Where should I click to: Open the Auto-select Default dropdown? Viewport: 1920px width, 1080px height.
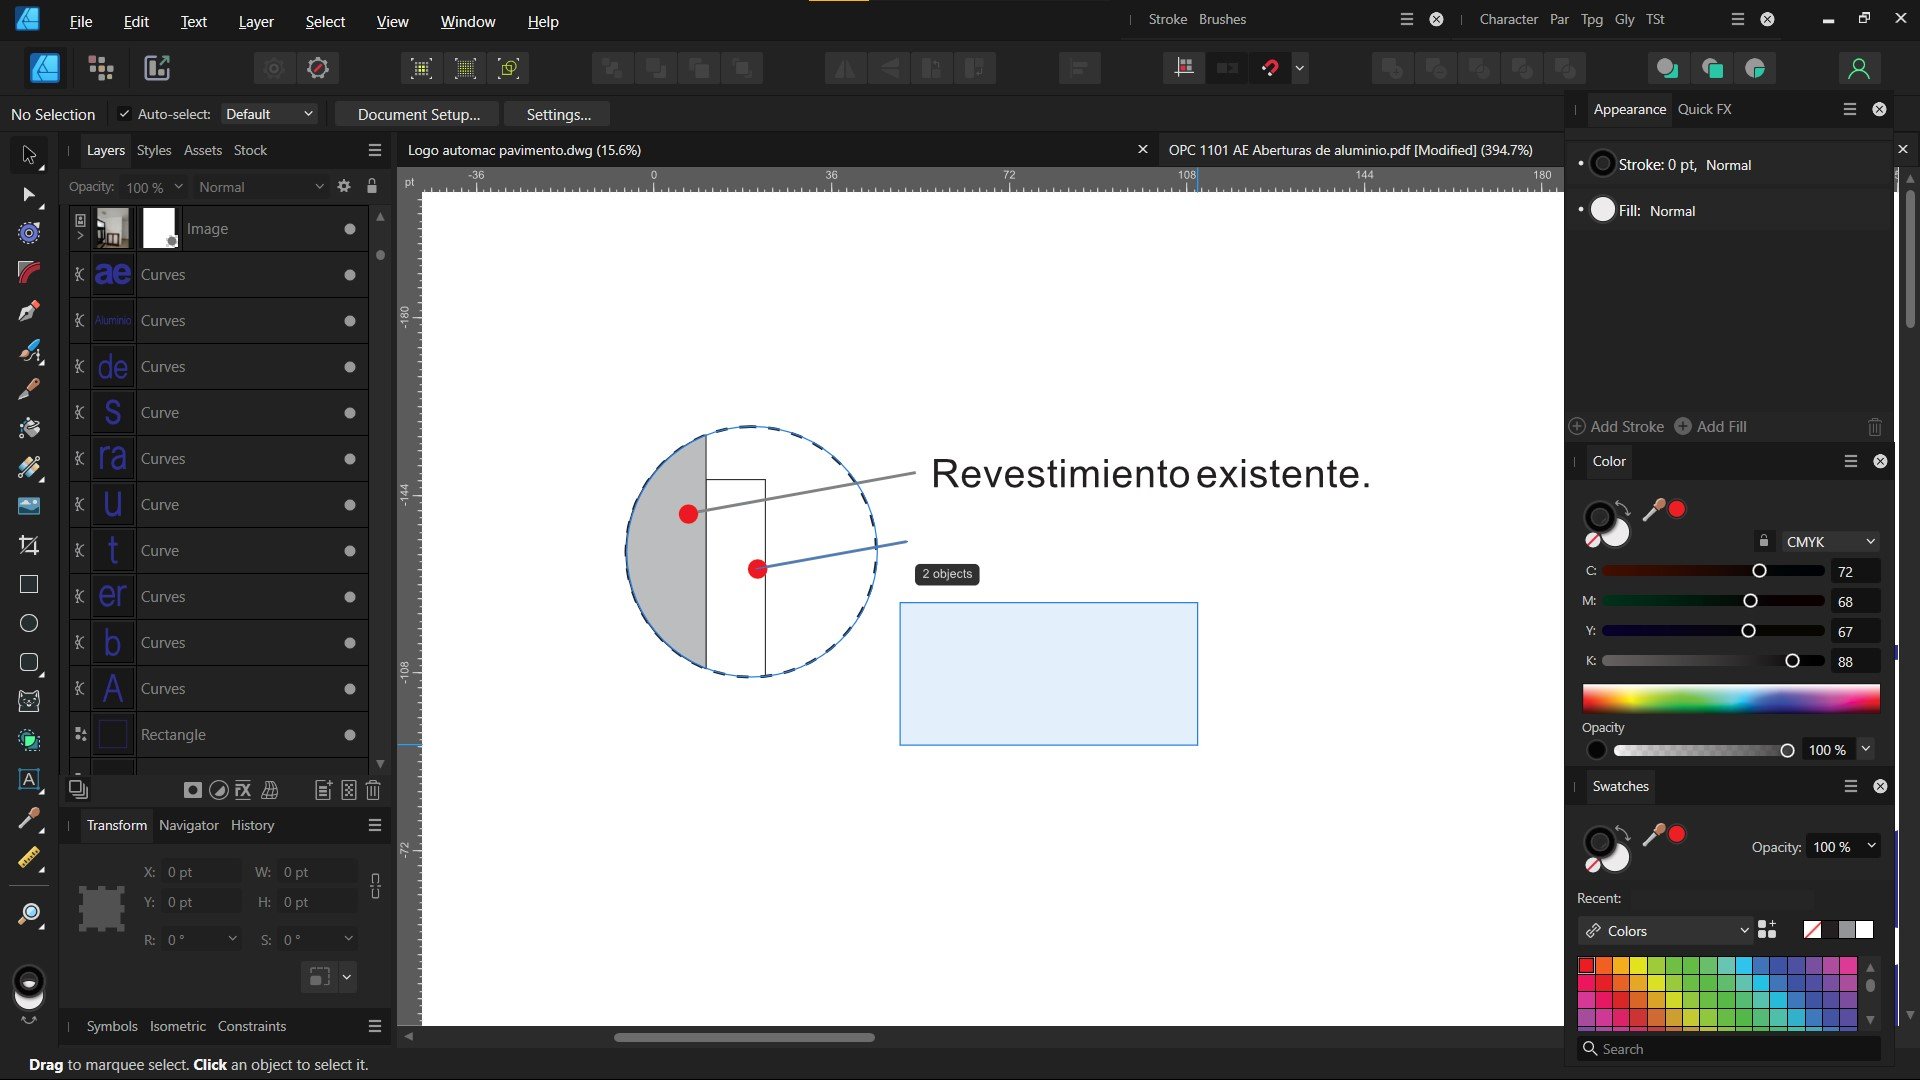pyautogui.click(x=269, y=114)
